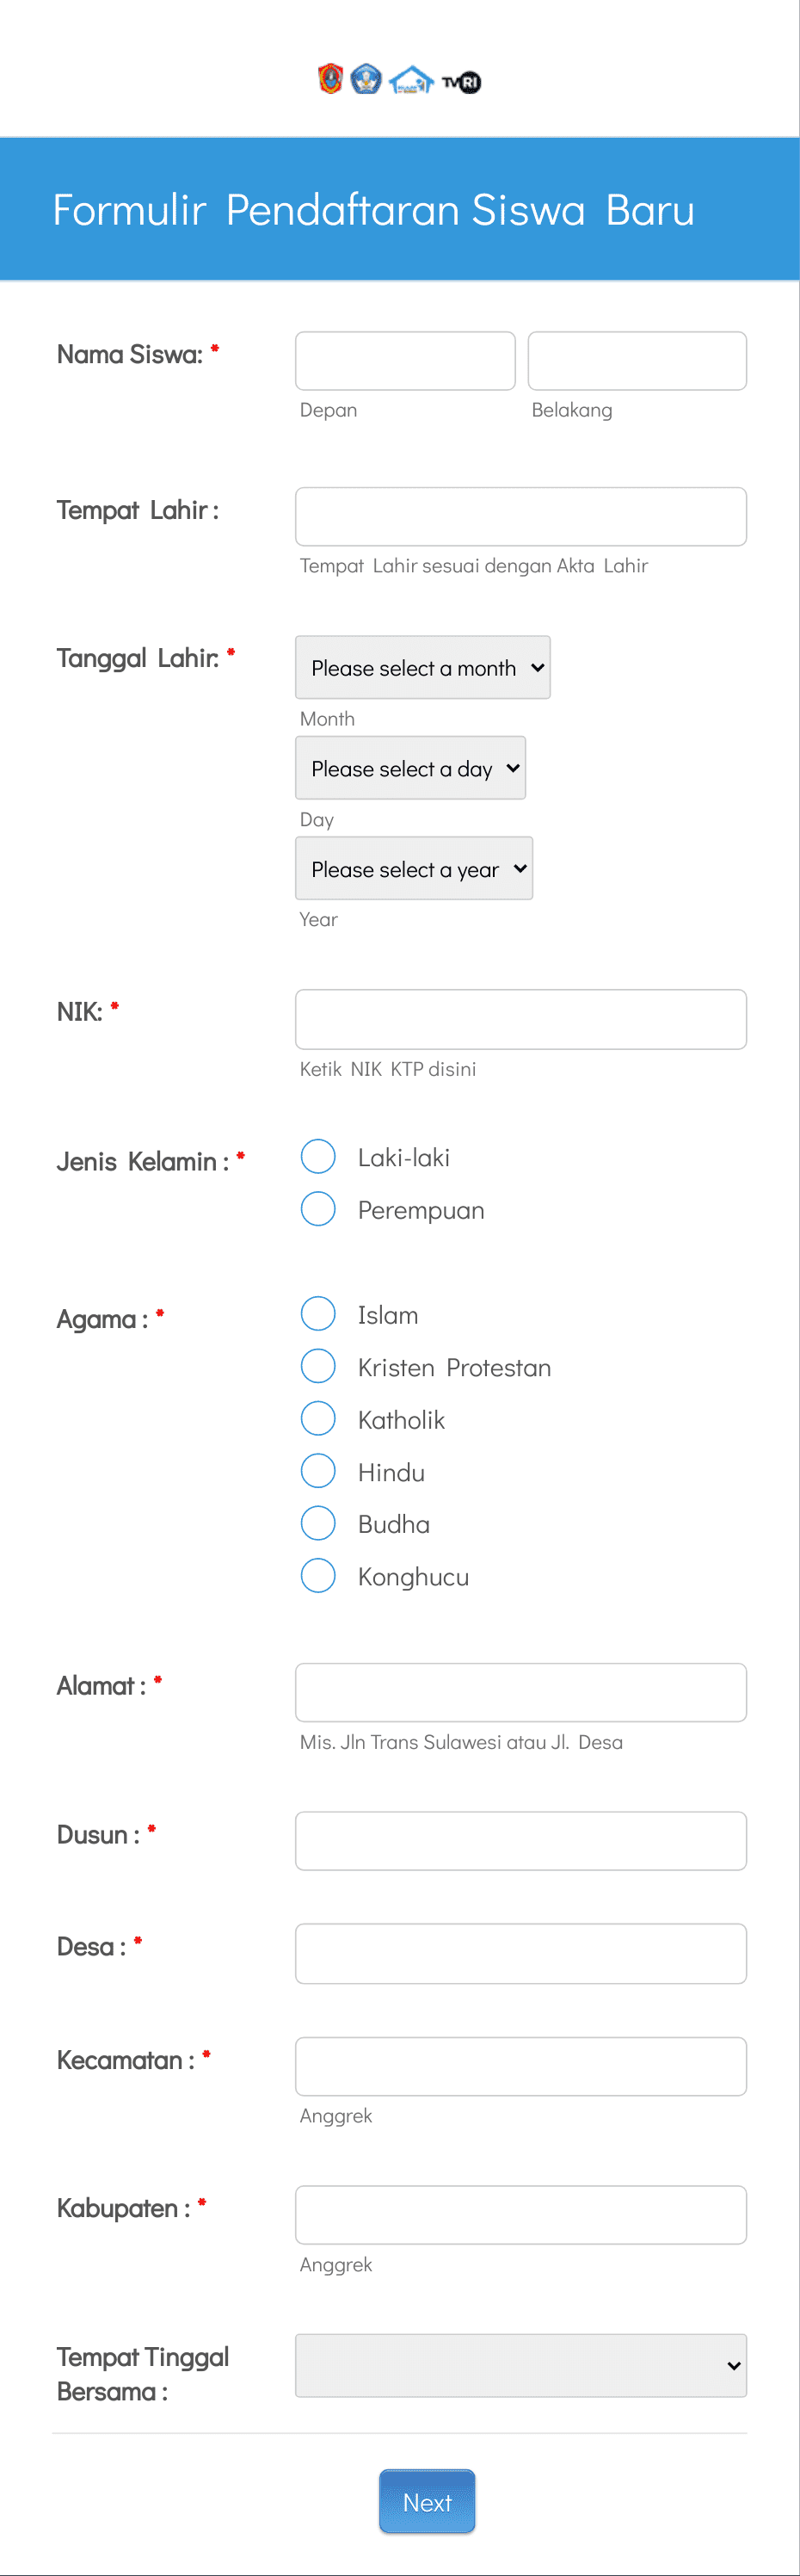Focus the Belakang last name field
The image size is (800, 2576).
[x=637, y=361]
